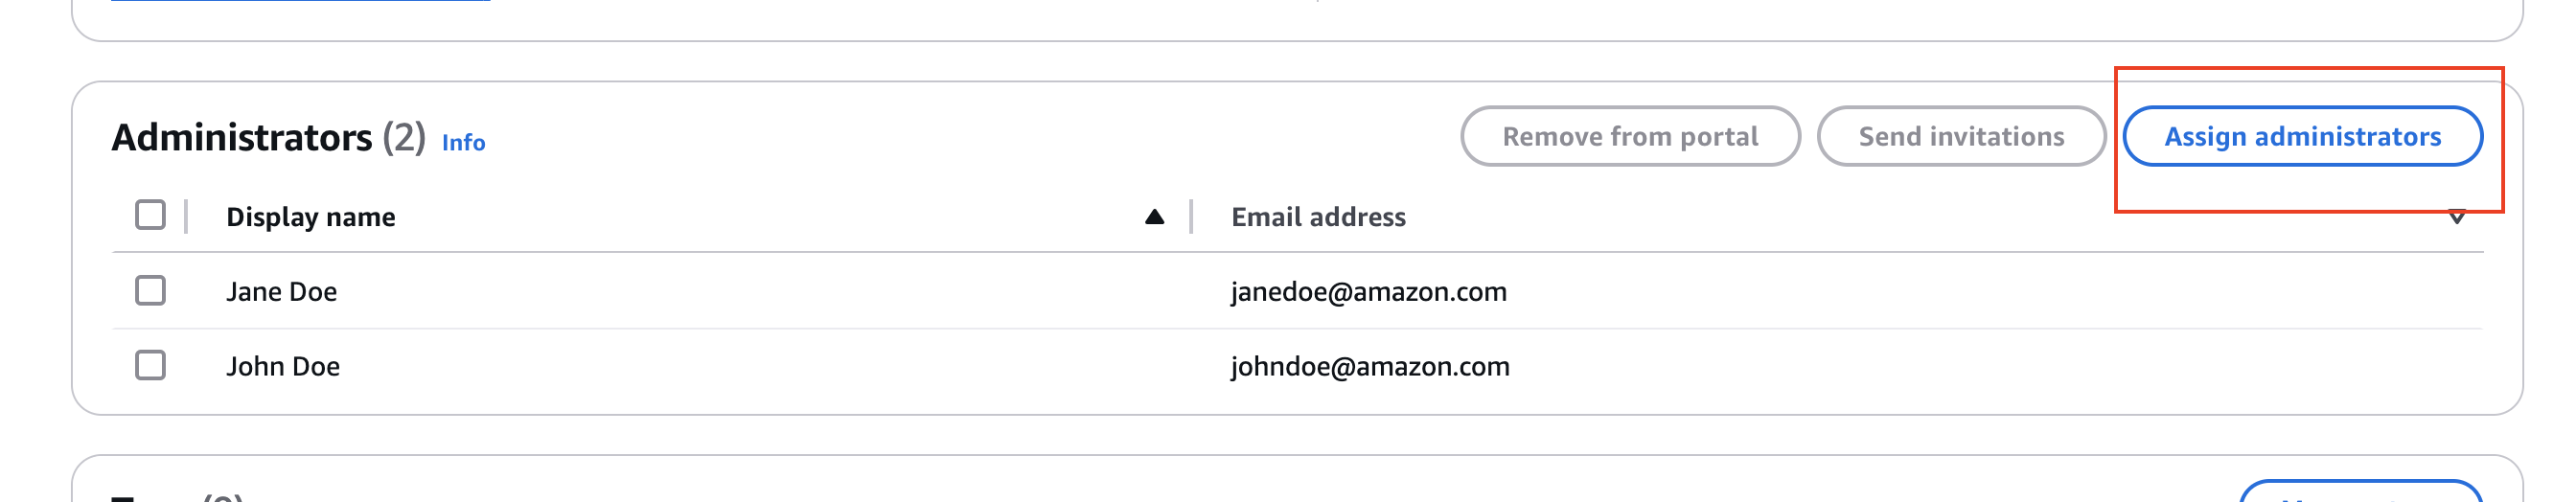Select the janedoe@amazon.com email cell

pyautogui.click(x=1368, y=292)
